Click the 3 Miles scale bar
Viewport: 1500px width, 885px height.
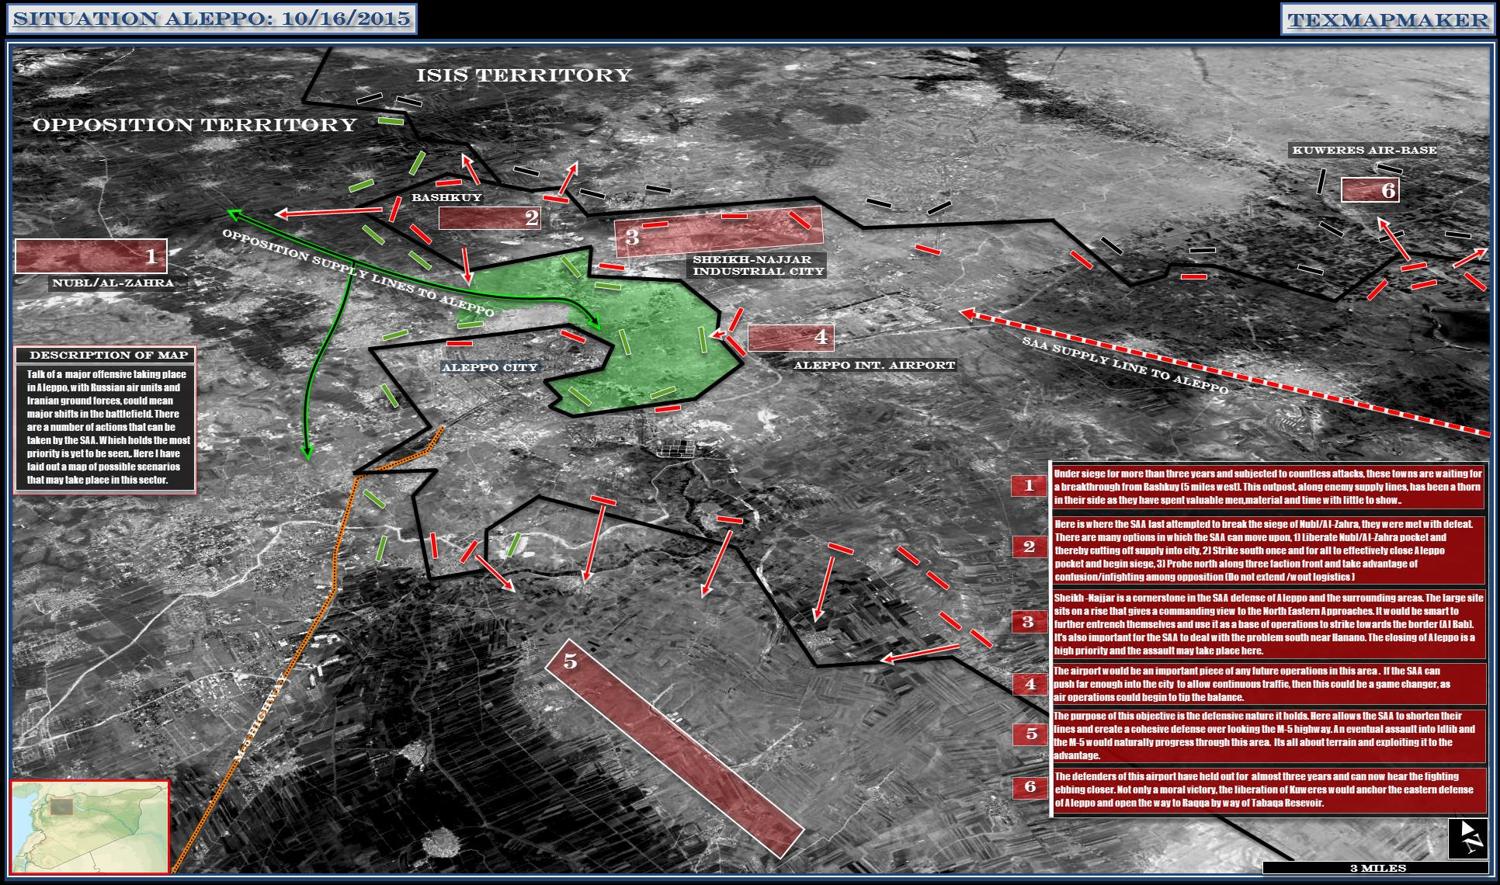pyautogui.click(x=1376, y=868)
